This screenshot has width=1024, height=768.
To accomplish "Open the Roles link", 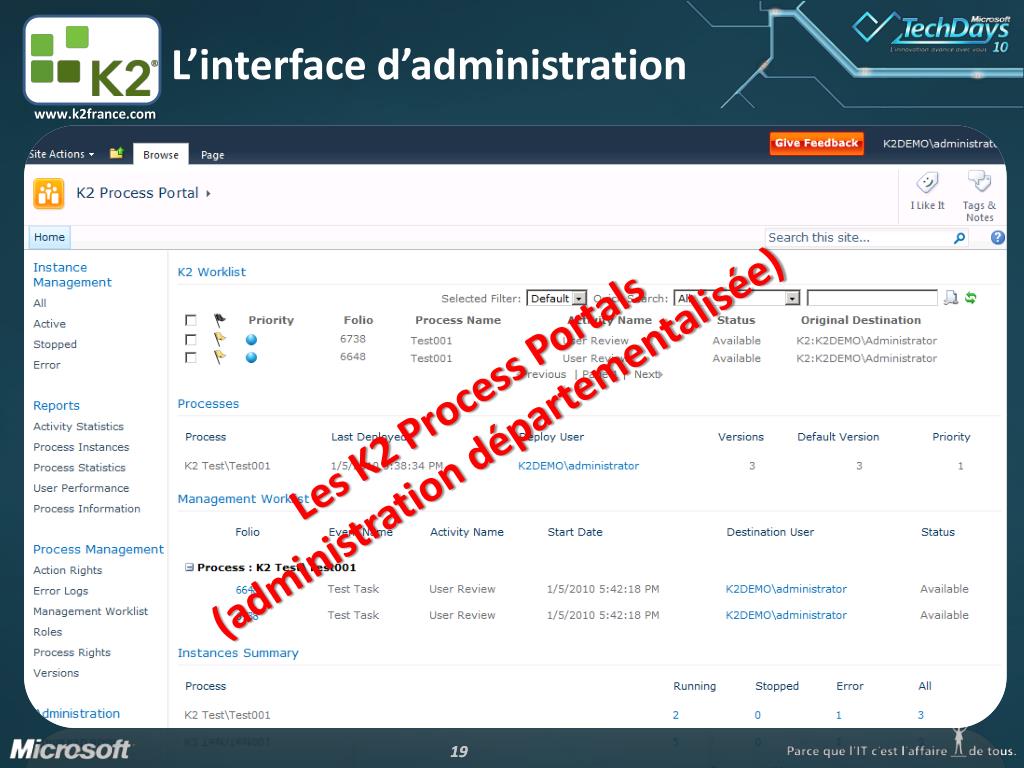I will [x=48, y=632].
